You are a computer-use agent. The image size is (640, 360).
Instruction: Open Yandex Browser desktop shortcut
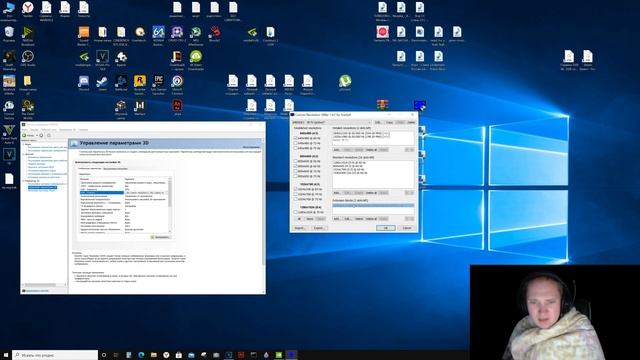click(x=27, y=8)
